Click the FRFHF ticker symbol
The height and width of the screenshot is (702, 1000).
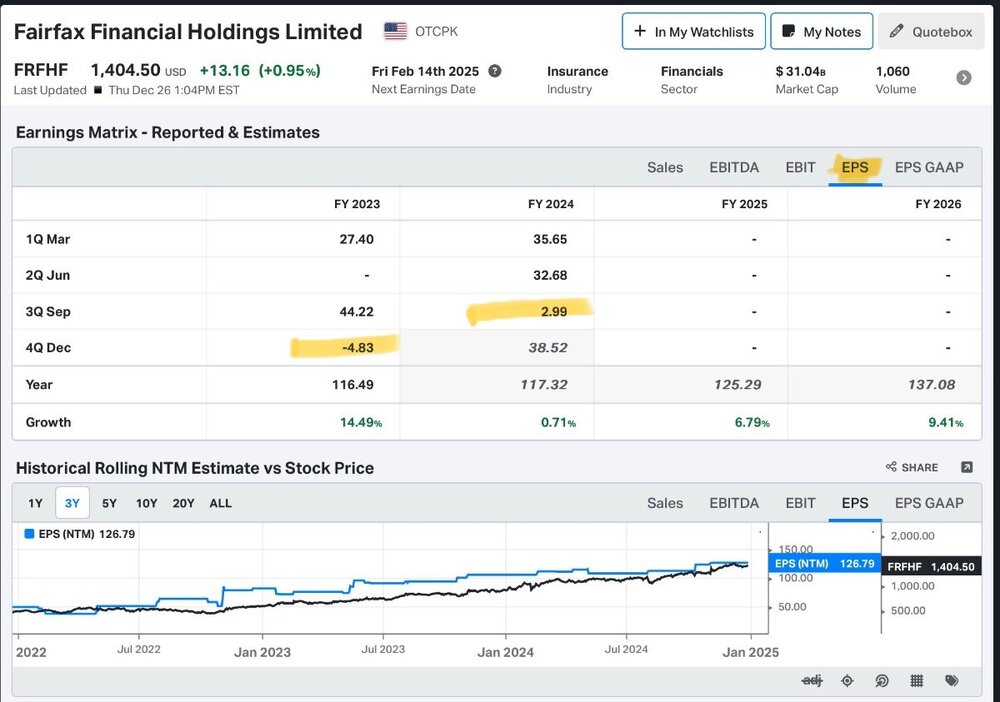41,69
